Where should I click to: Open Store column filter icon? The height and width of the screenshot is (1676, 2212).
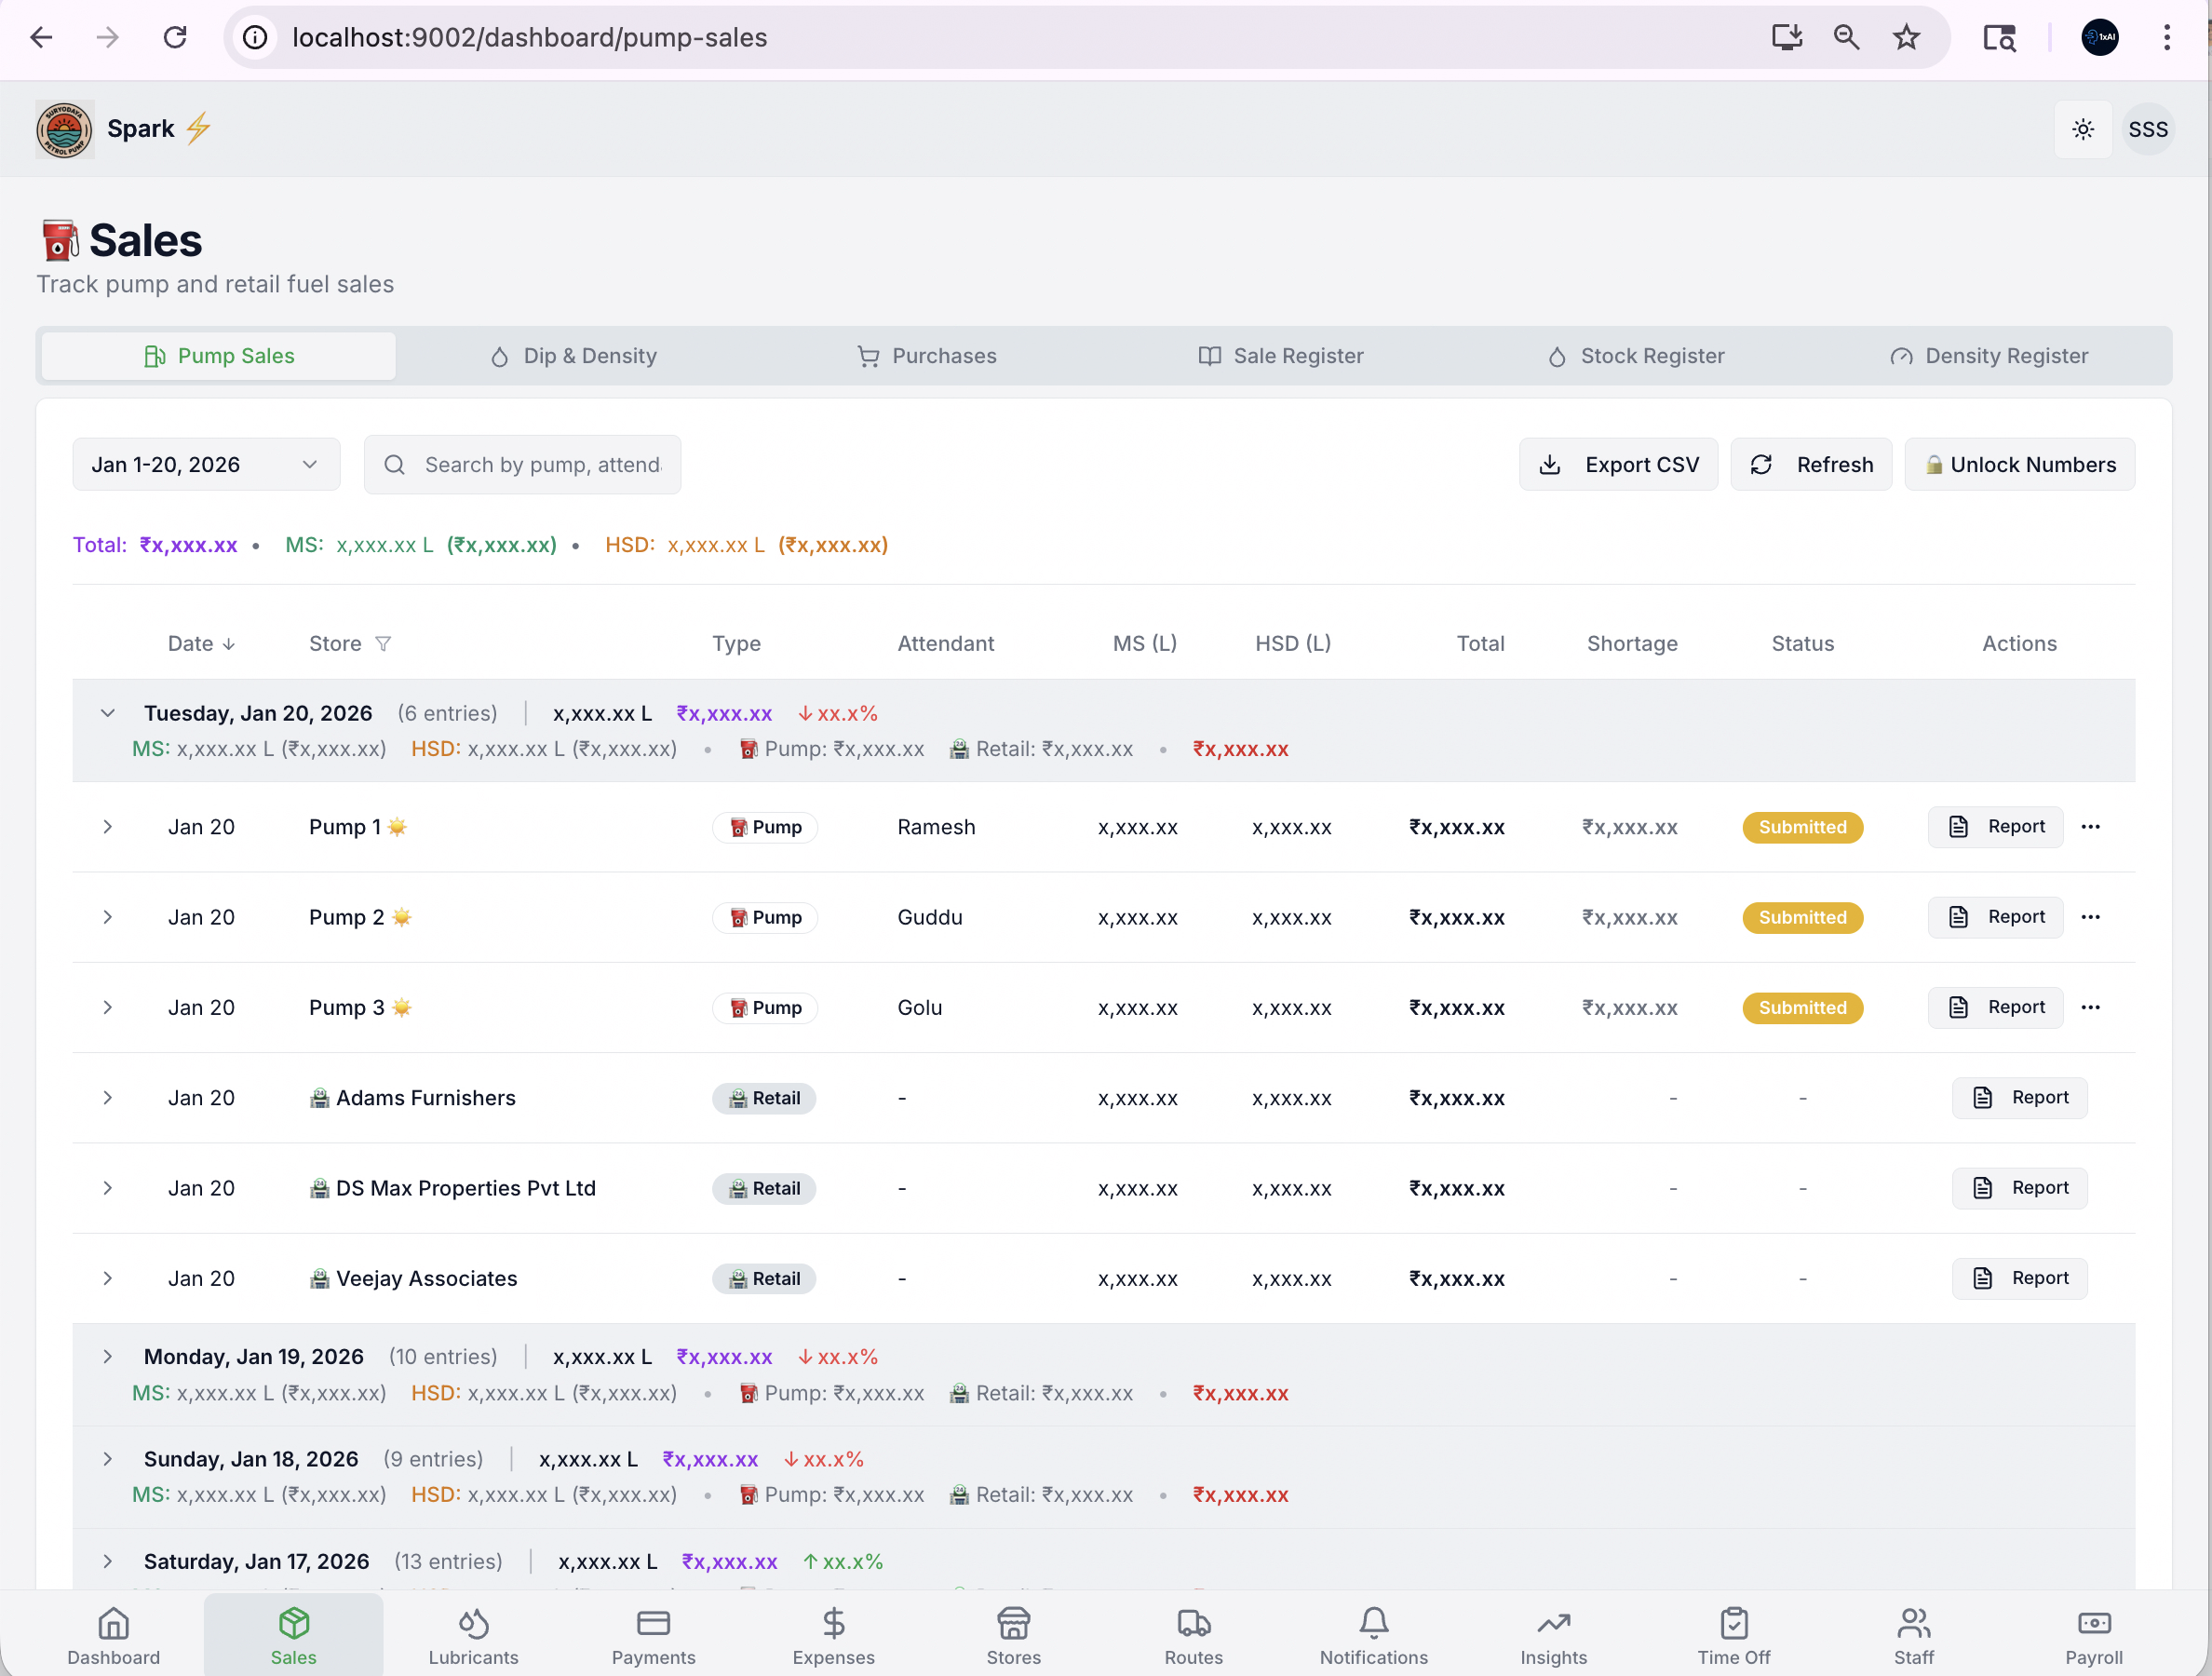(x=383, y=644)
